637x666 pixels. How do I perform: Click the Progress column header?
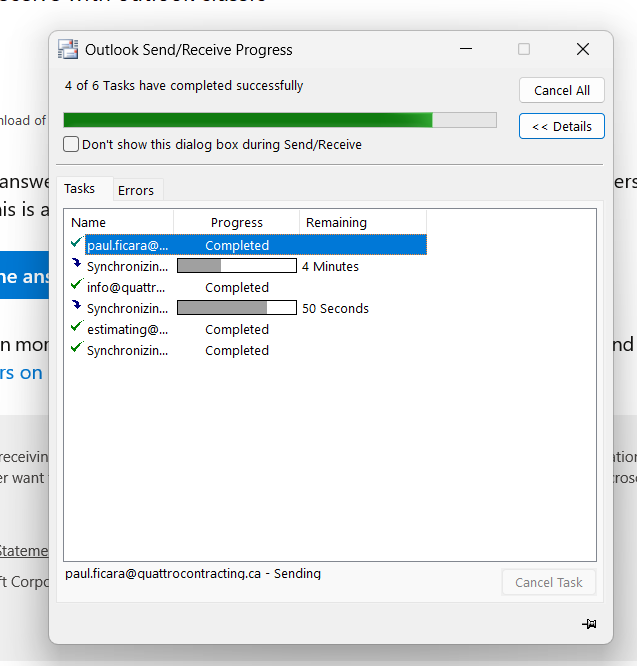(x=237, y=222)
